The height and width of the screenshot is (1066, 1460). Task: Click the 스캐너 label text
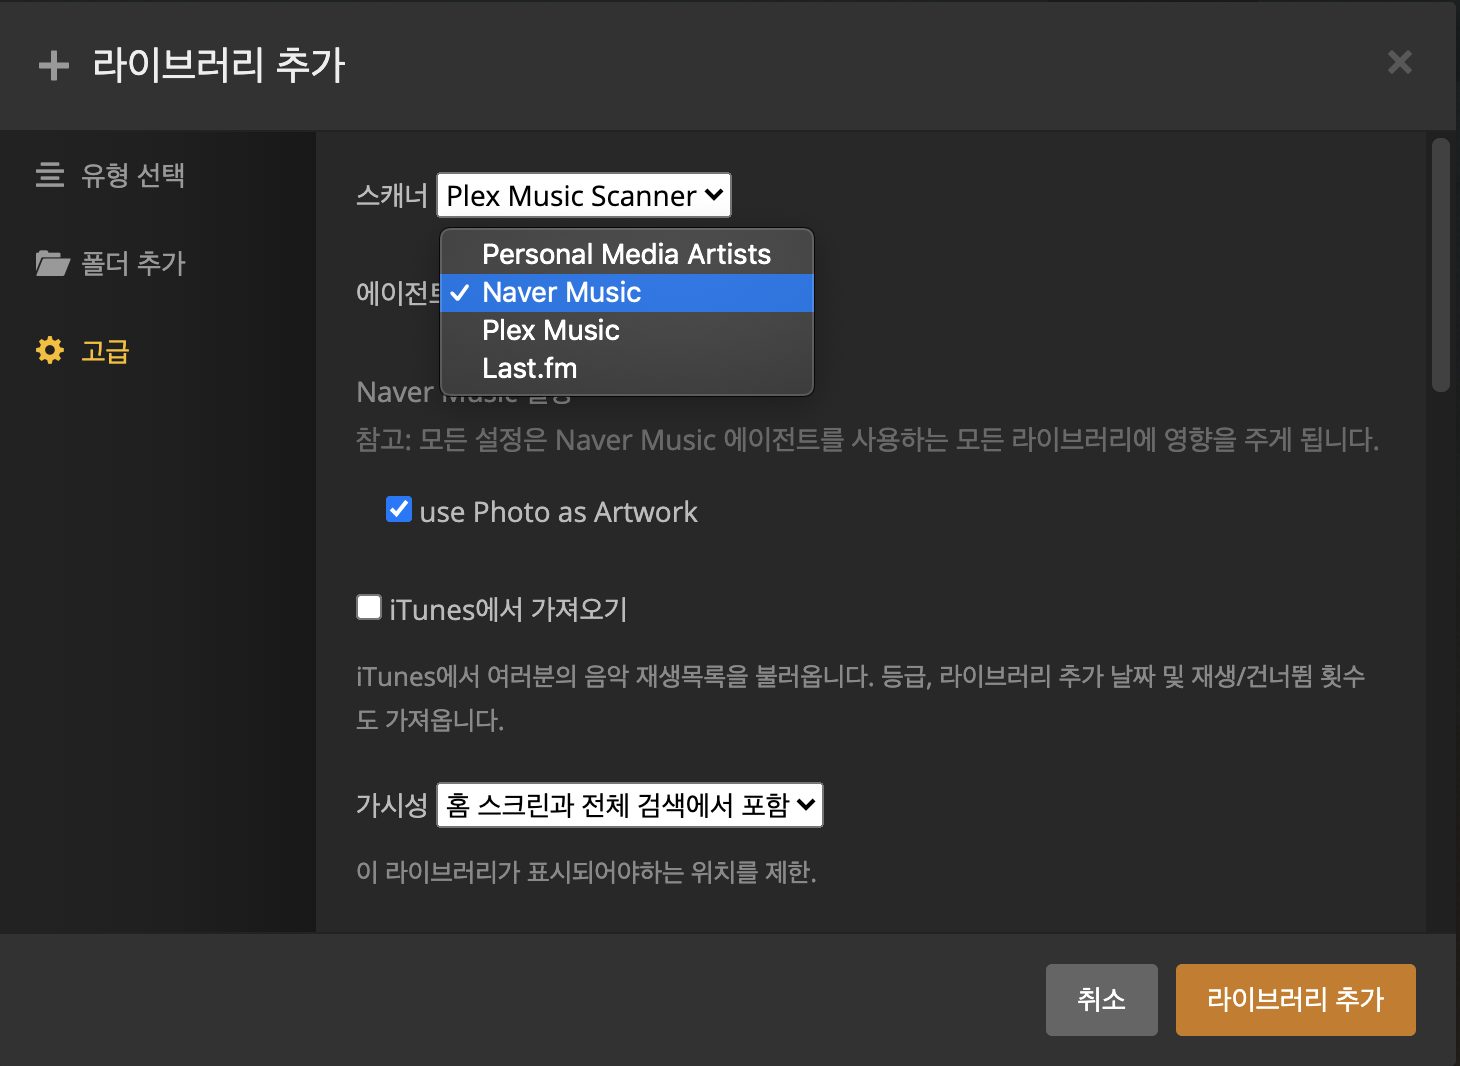point(392,195)
